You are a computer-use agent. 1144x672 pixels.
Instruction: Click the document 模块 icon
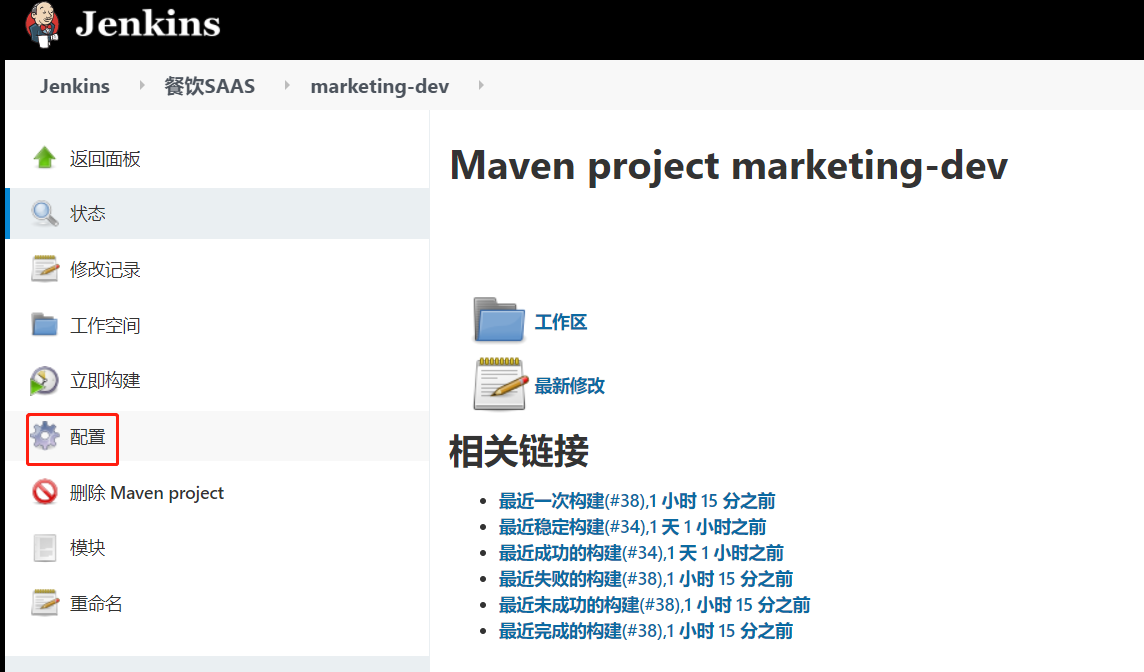[x=45, y=547]
